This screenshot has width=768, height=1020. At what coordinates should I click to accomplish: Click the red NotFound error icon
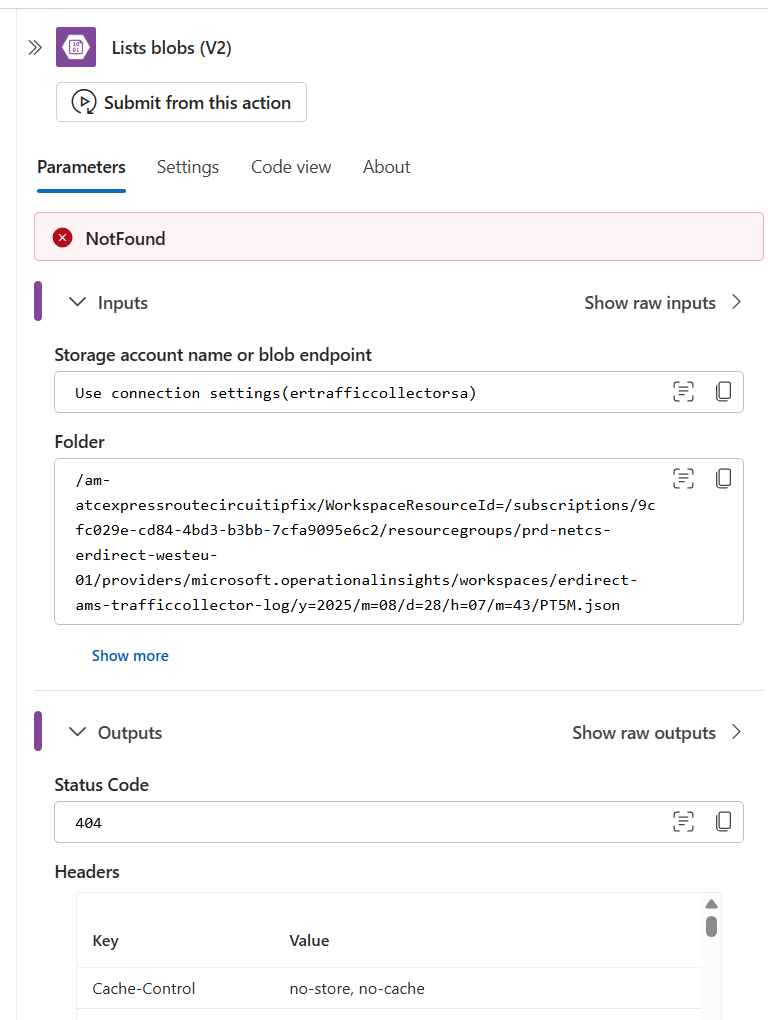click(x=63, y=238)
